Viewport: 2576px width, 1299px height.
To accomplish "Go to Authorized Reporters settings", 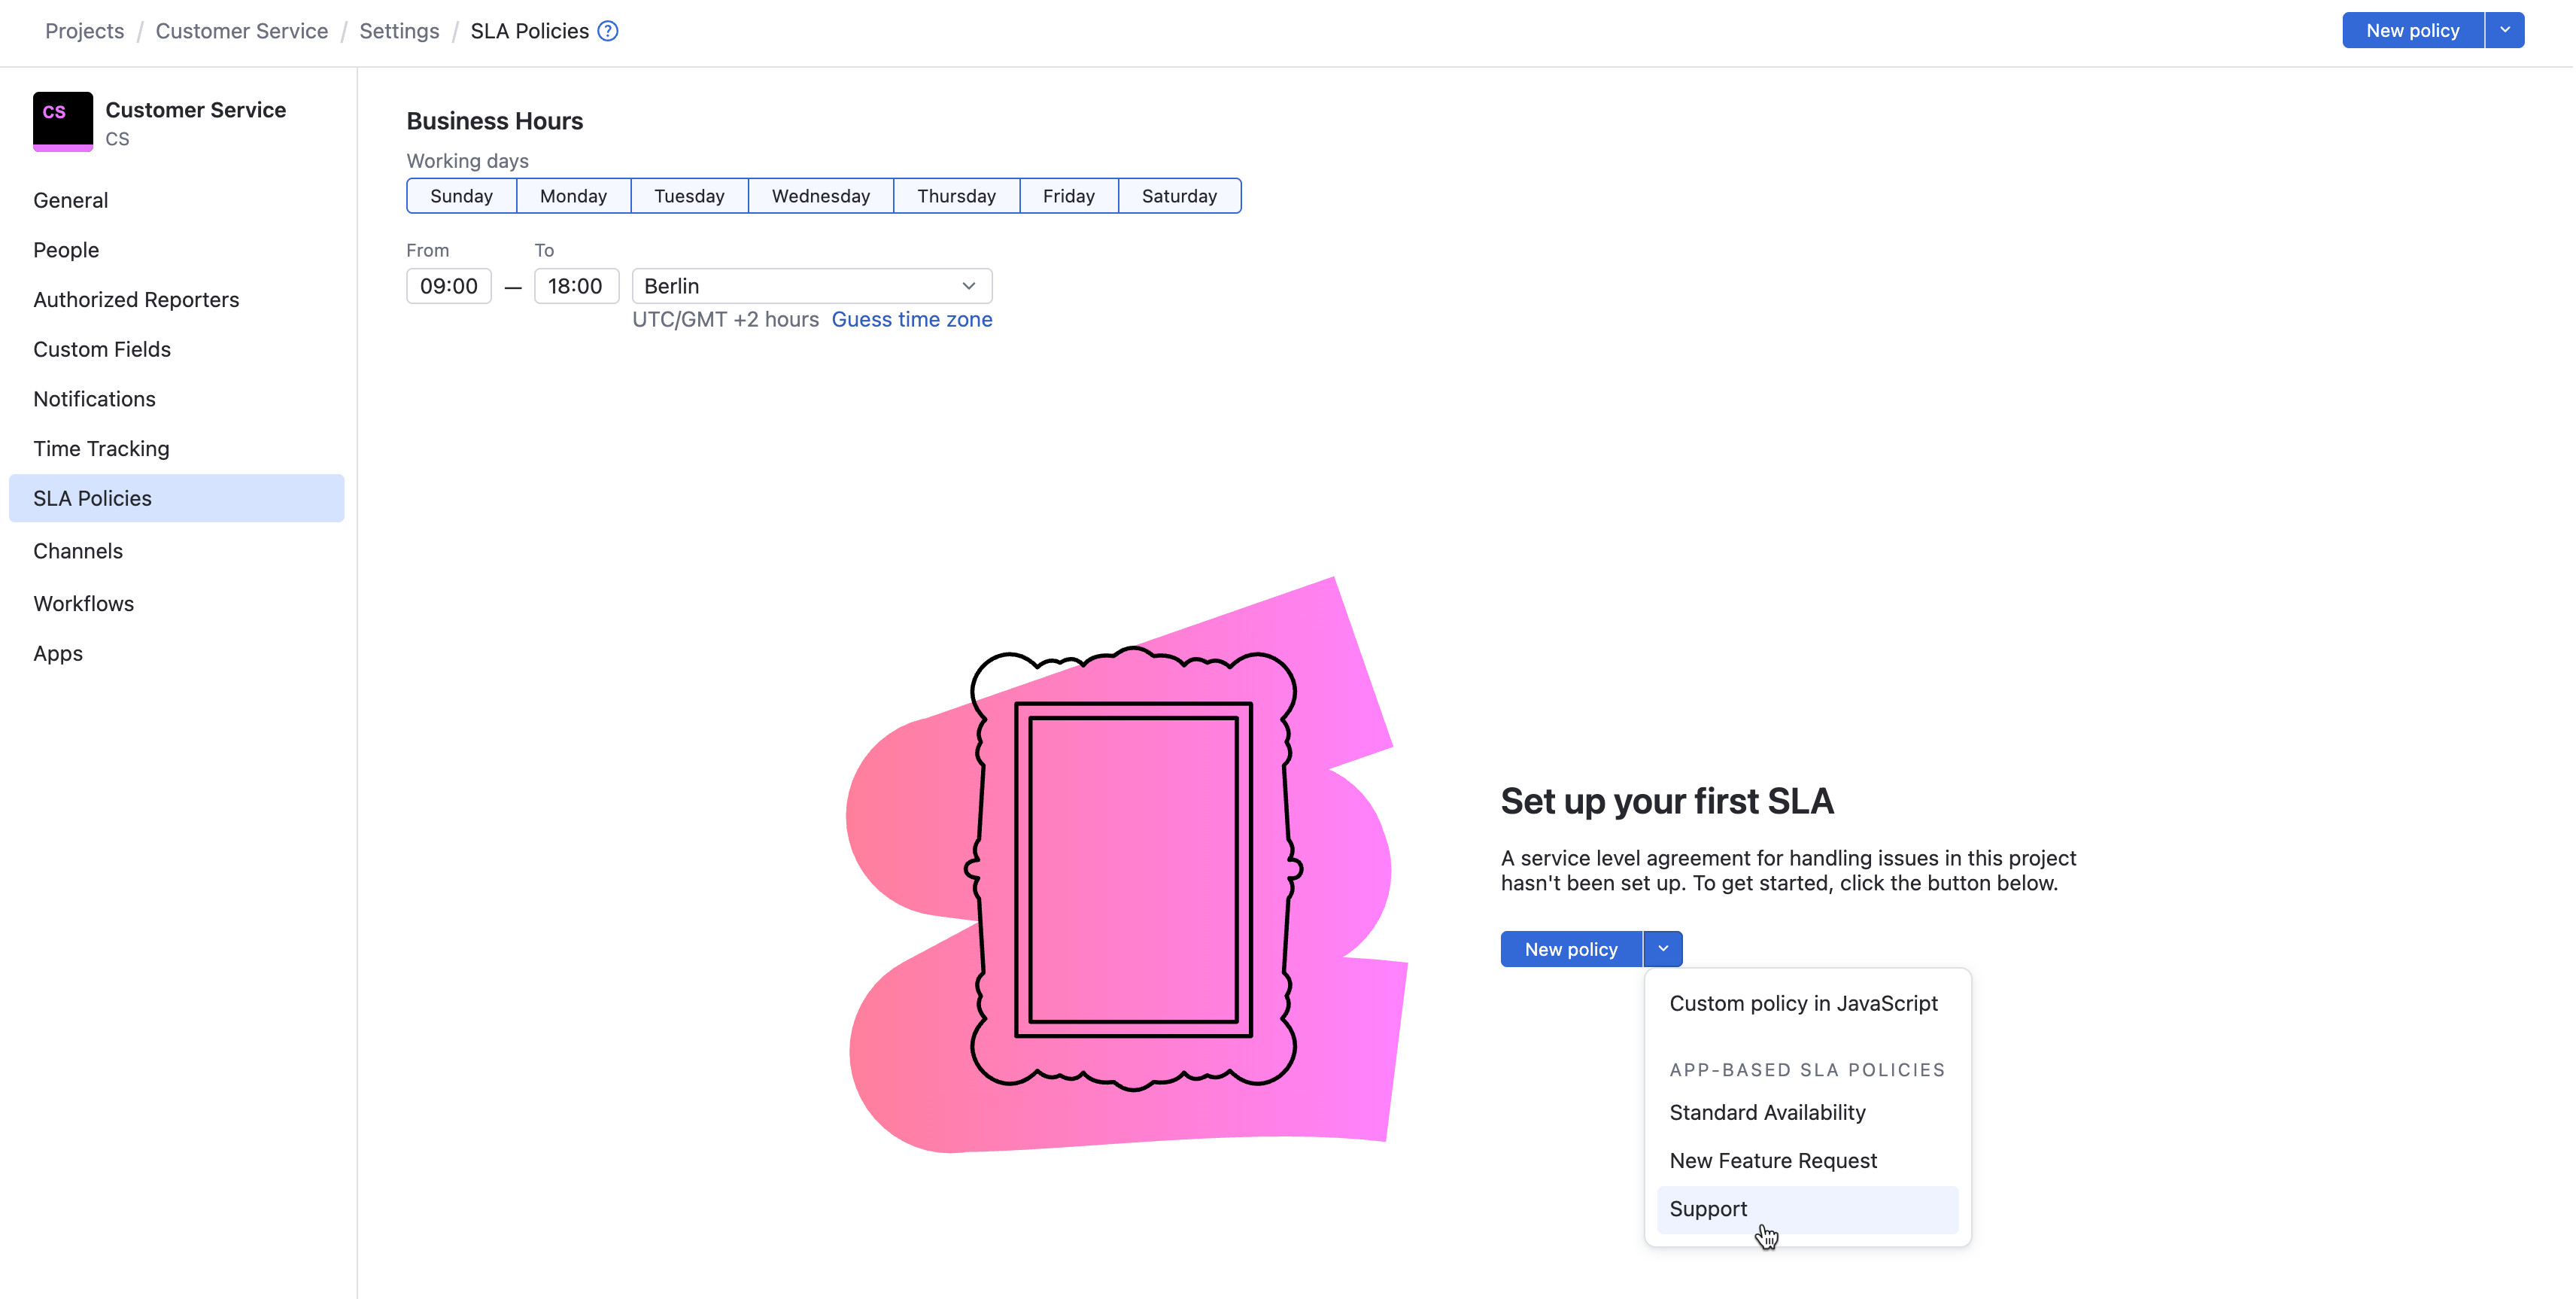I will [177, 300].
